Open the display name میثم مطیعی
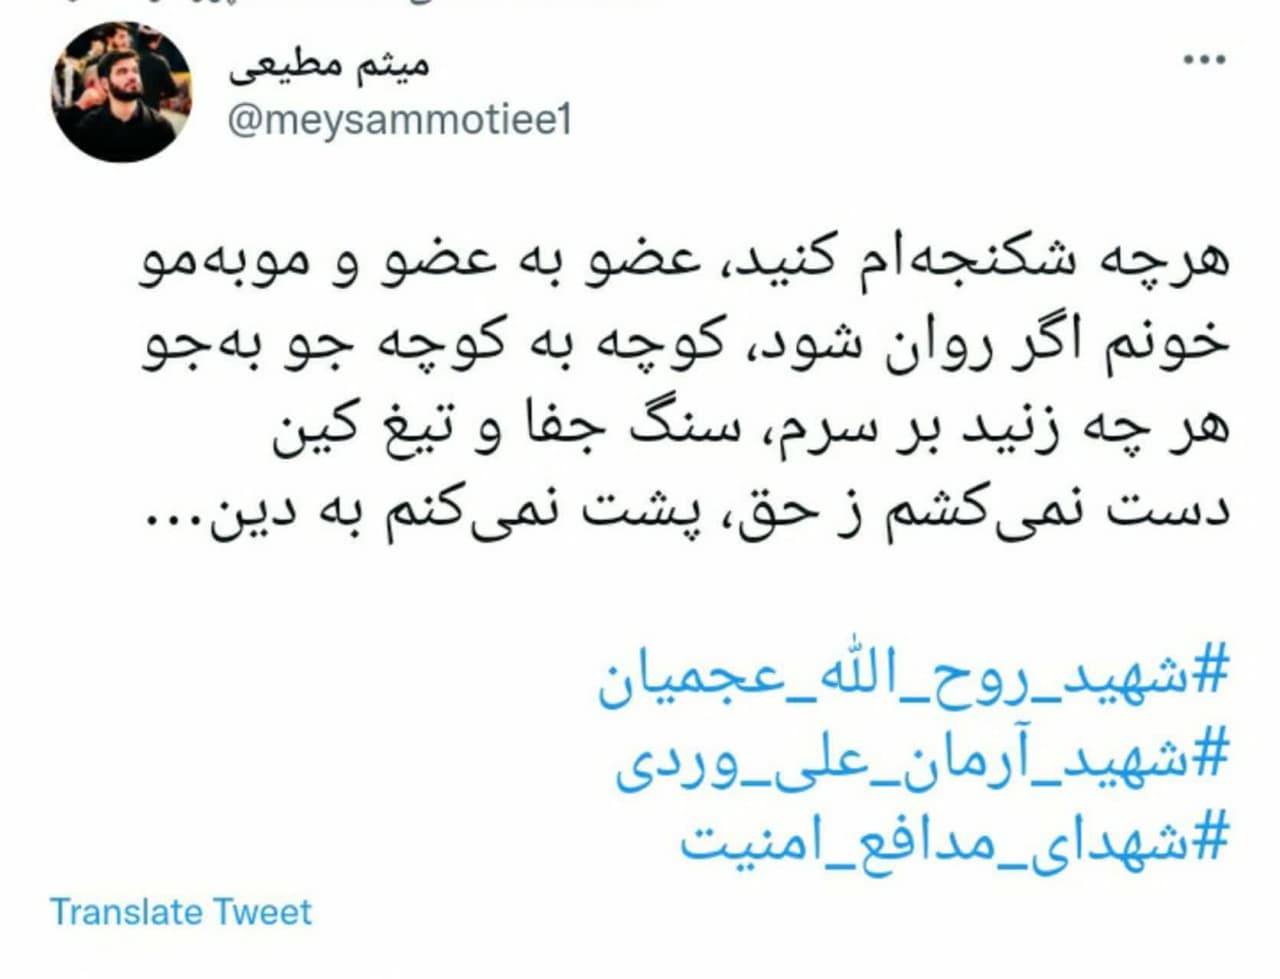 click(x=330, y=66)
